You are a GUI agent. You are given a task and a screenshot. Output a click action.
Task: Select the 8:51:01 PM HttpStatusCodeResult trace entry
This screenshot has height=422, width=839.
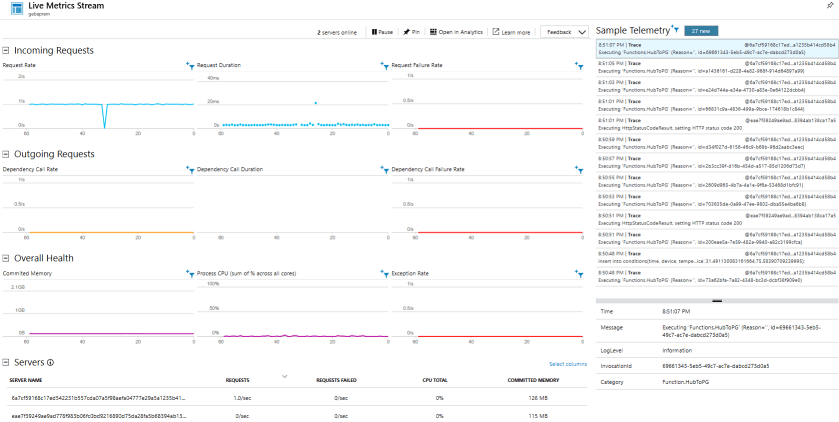(x=716, y=121)
